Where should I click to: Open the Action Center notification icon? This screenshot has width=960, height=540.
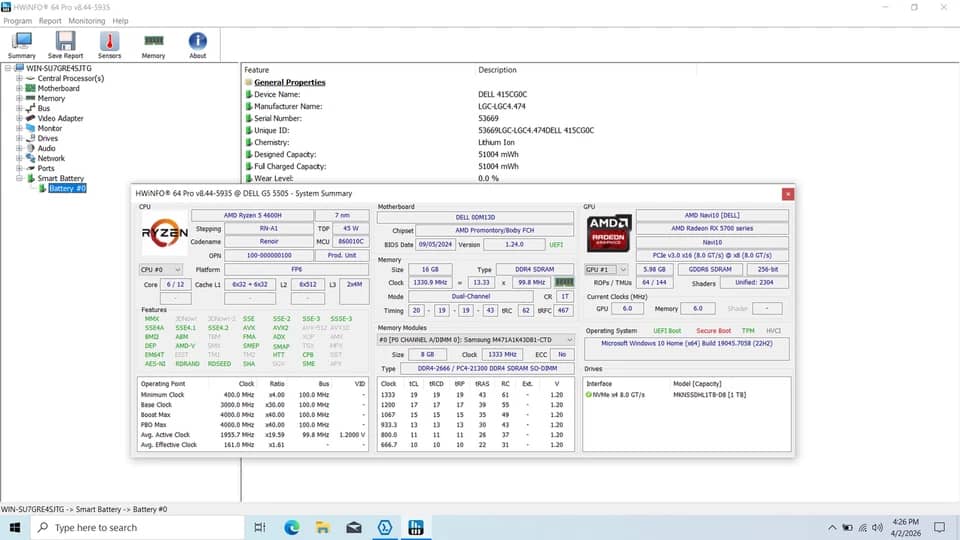940,527
